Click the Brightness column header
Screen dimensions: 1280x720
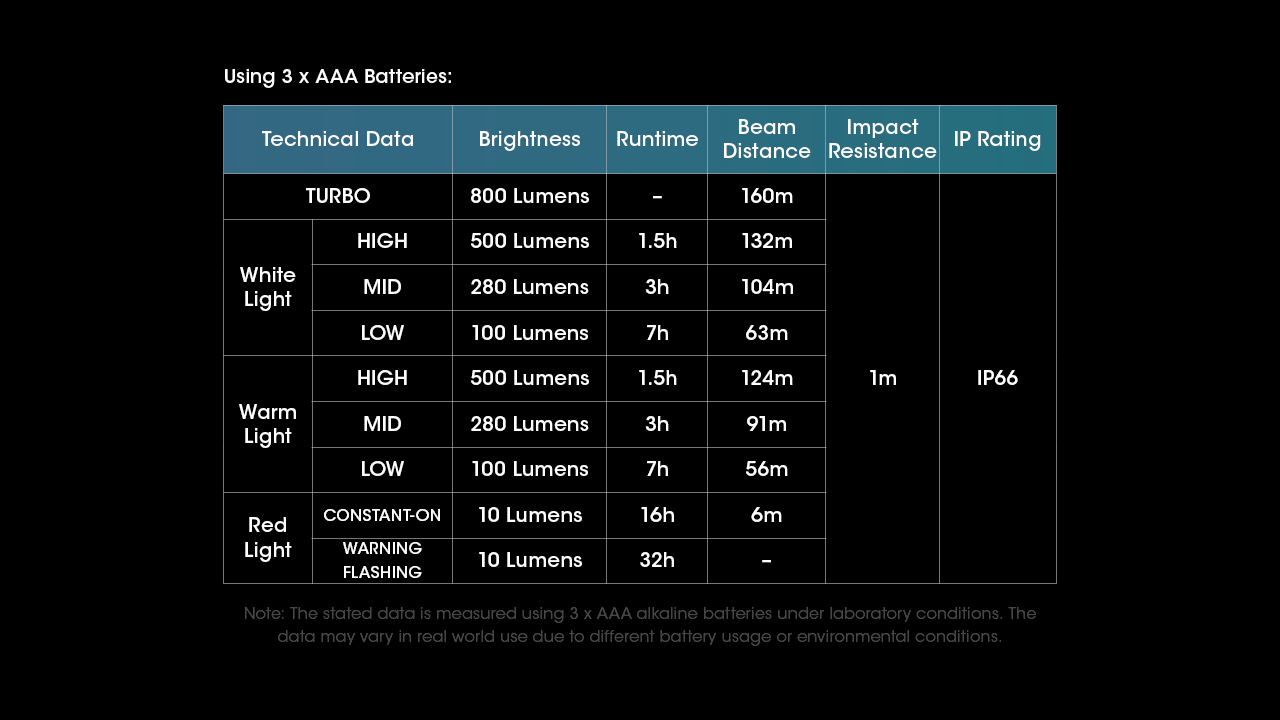529,139
